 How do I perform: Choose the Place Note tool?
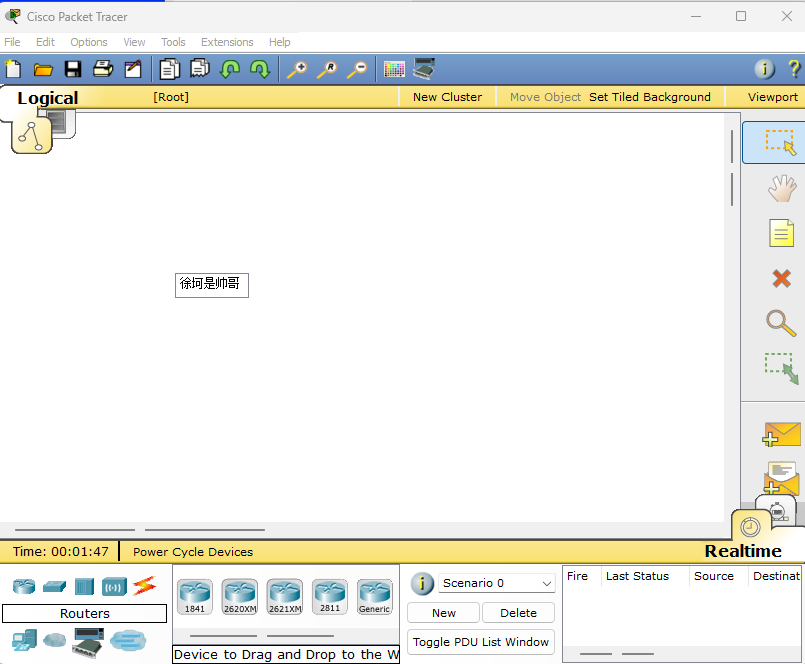point(781,233)
